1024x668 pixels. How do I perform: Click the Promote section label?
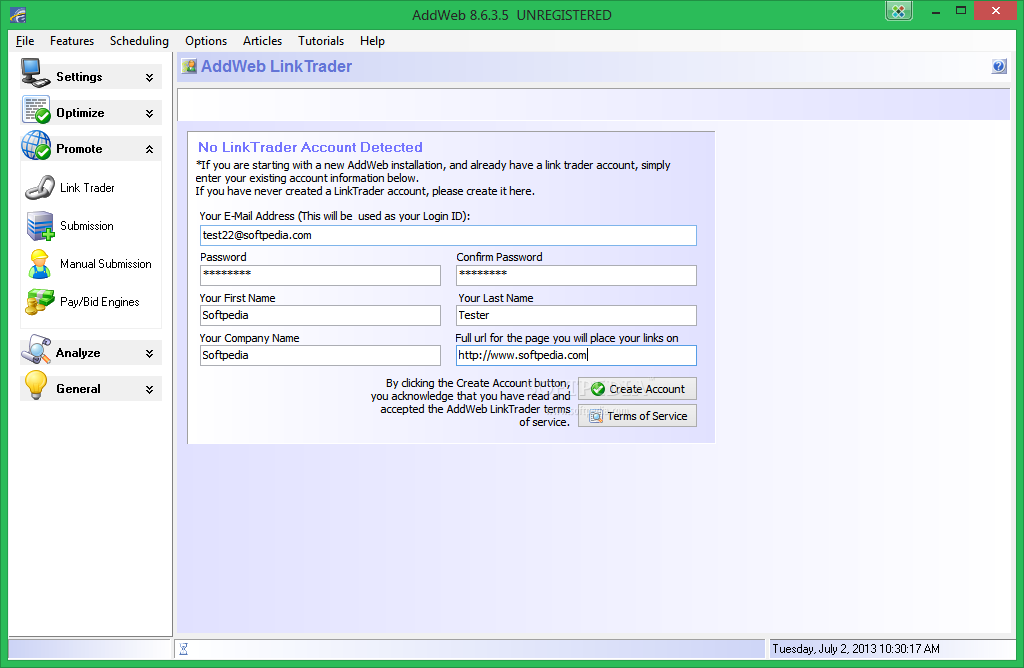coord(79,149)
